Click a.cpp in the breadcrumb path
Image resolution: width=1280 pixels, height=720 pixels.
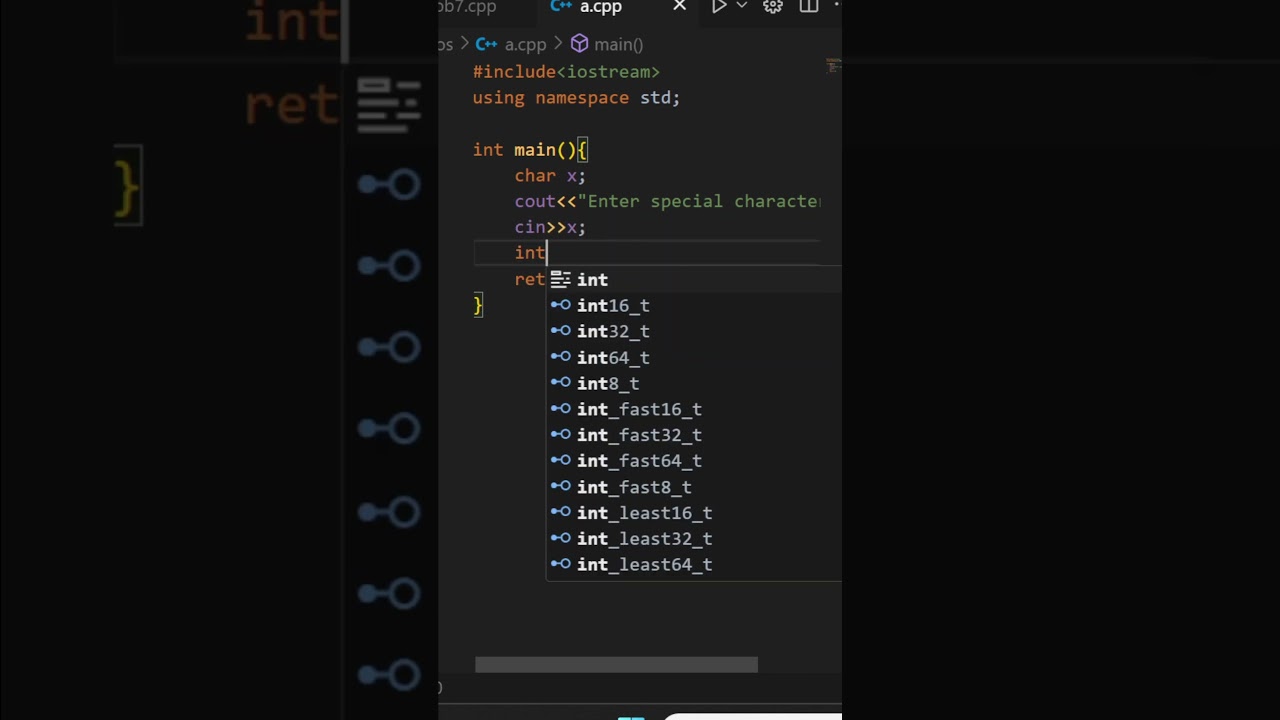[525, 44]
